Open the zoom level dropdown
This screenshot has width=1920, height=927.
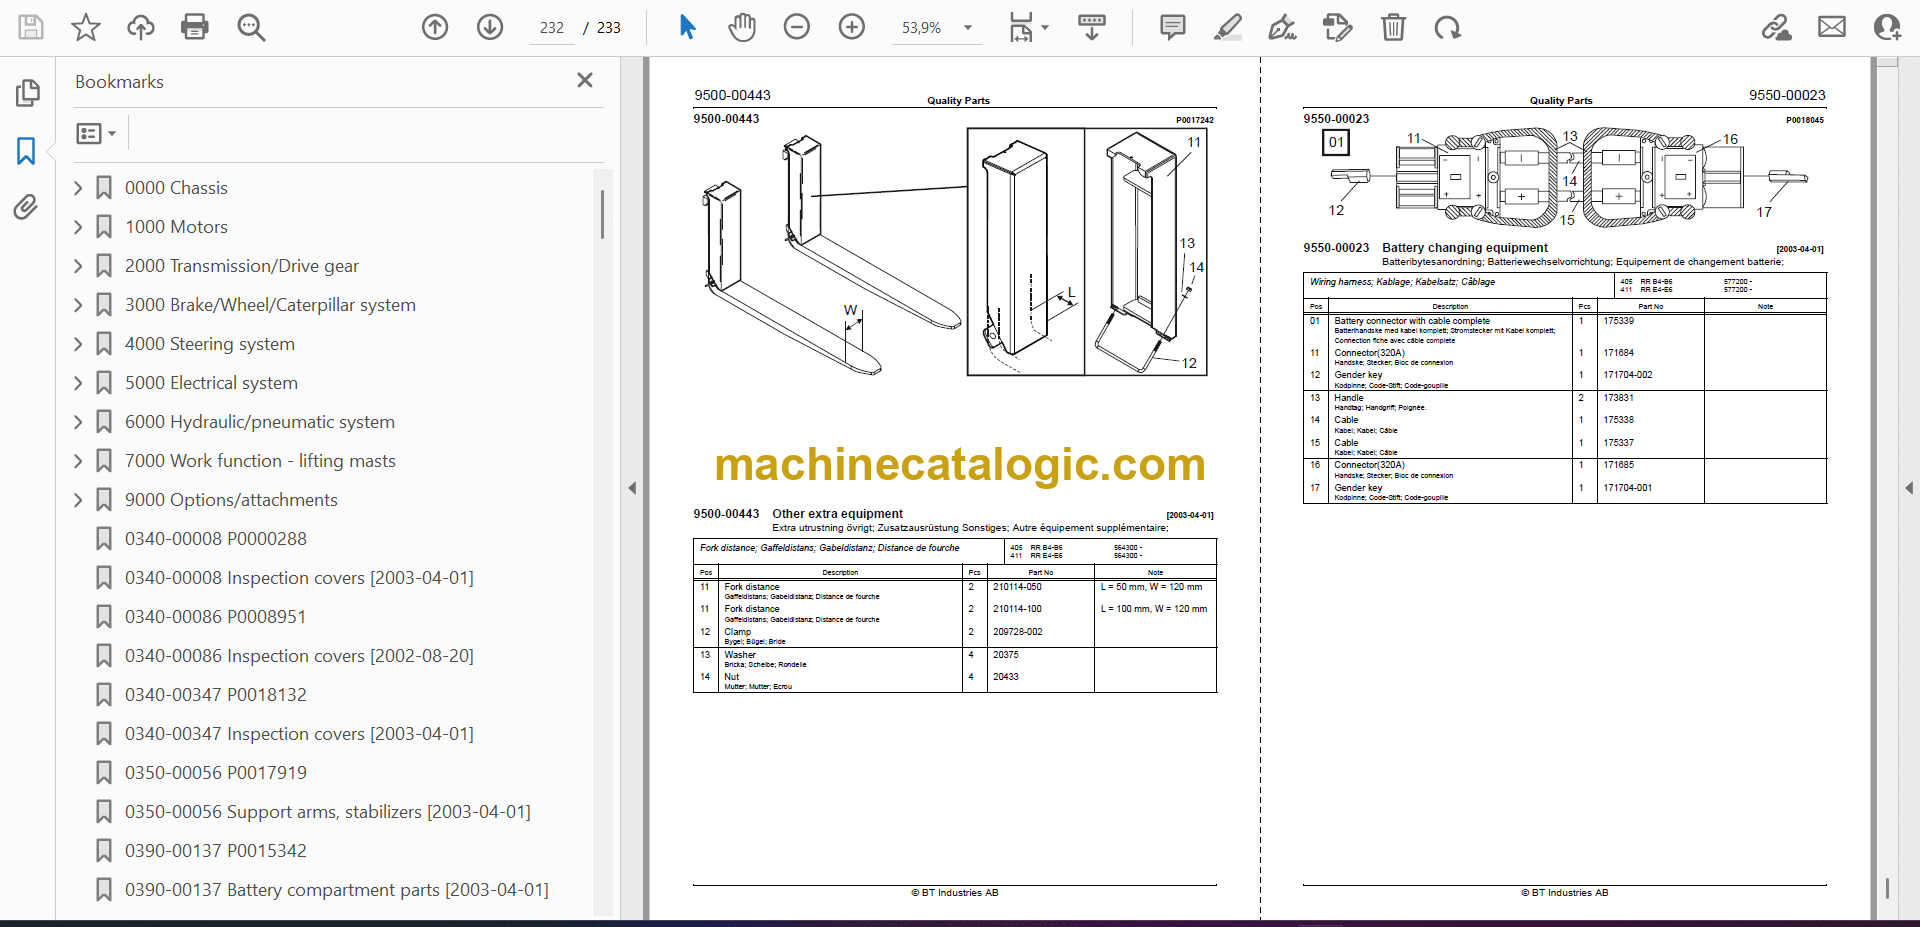click(x=967, y=28)
